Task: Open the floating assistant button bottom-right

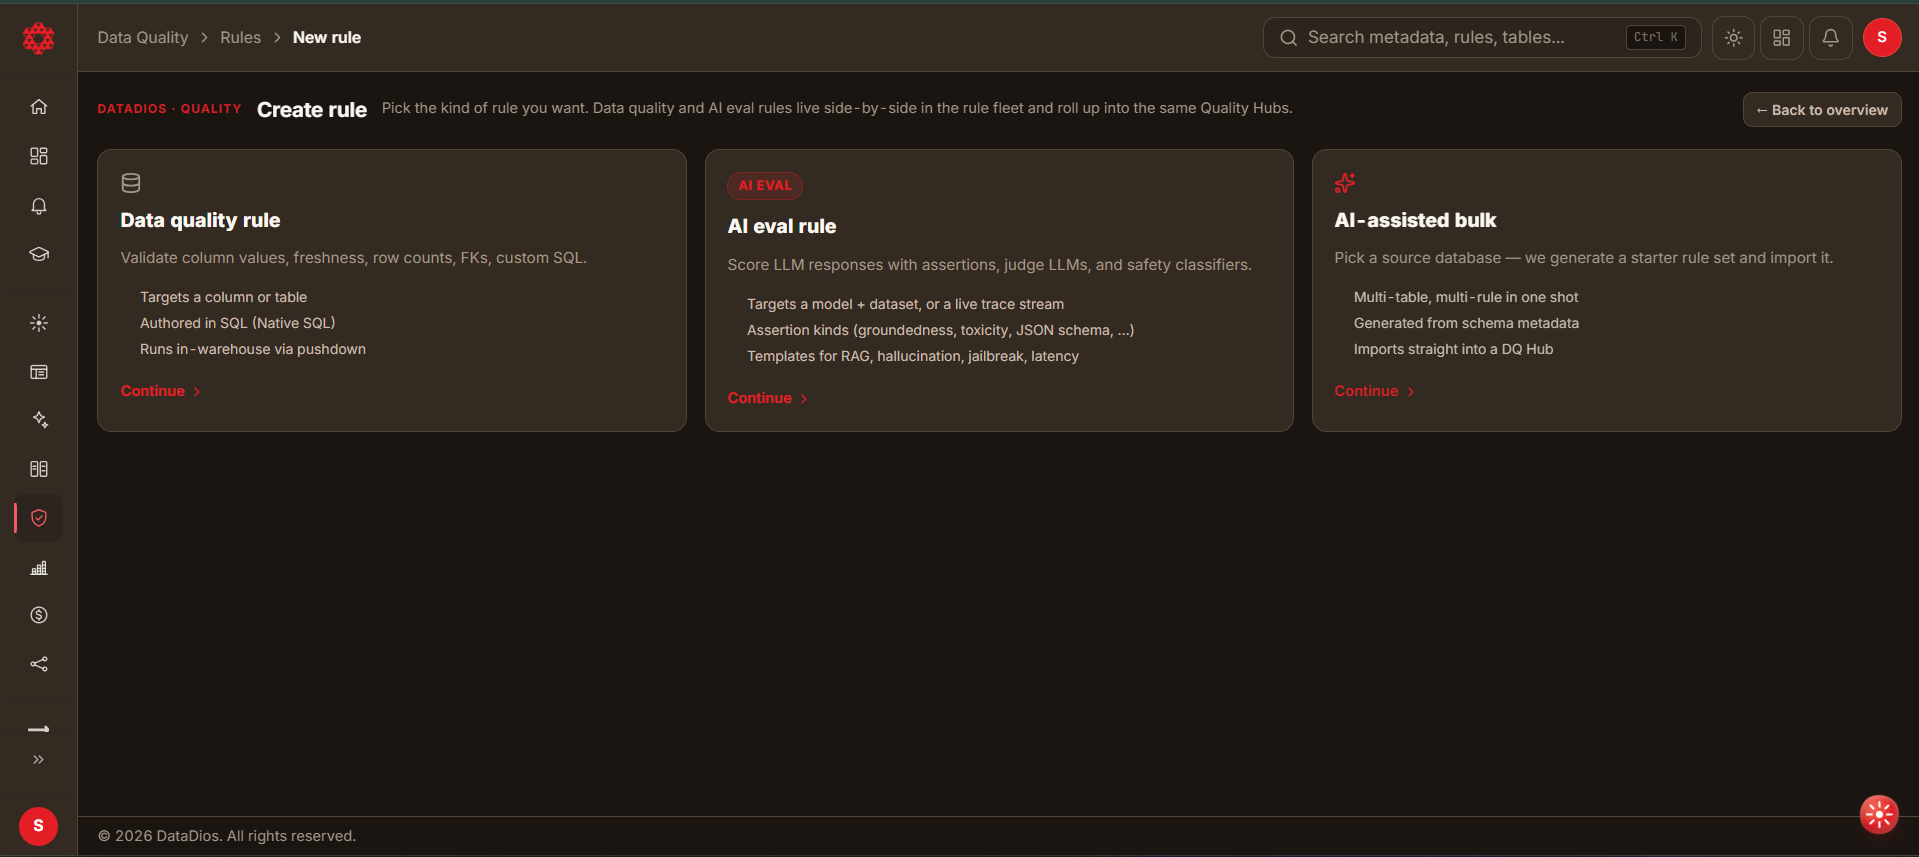Action: point(1879,815)
